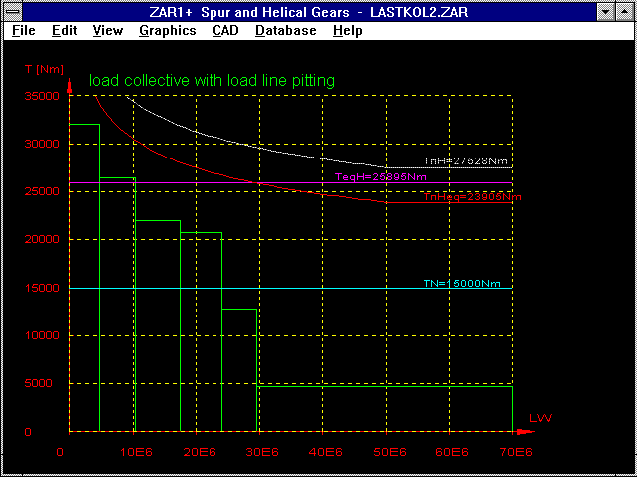Open the View menu

click(107, 31)
